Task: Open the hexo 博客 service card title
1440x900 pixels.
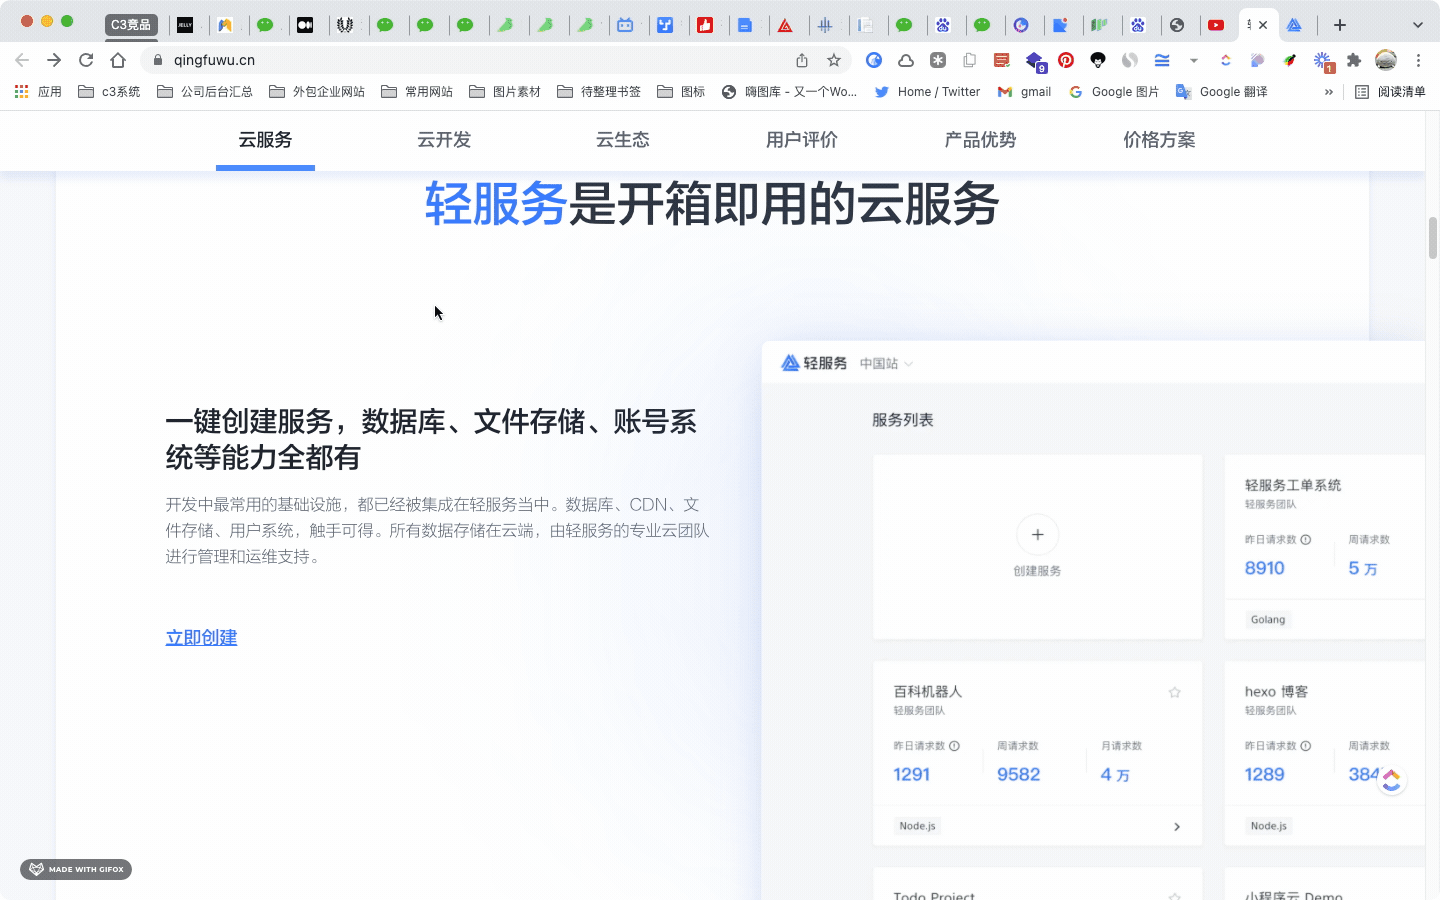Action: click(1277, 692)
